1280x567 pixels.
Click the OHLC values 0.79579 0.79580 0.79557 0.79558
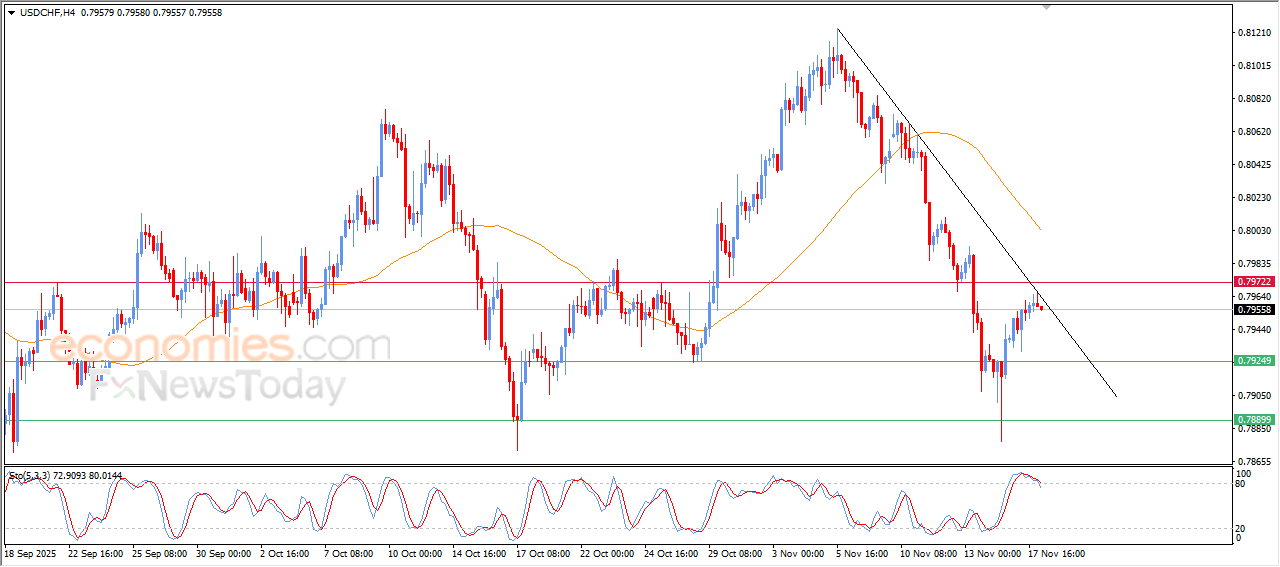point(152,12)
